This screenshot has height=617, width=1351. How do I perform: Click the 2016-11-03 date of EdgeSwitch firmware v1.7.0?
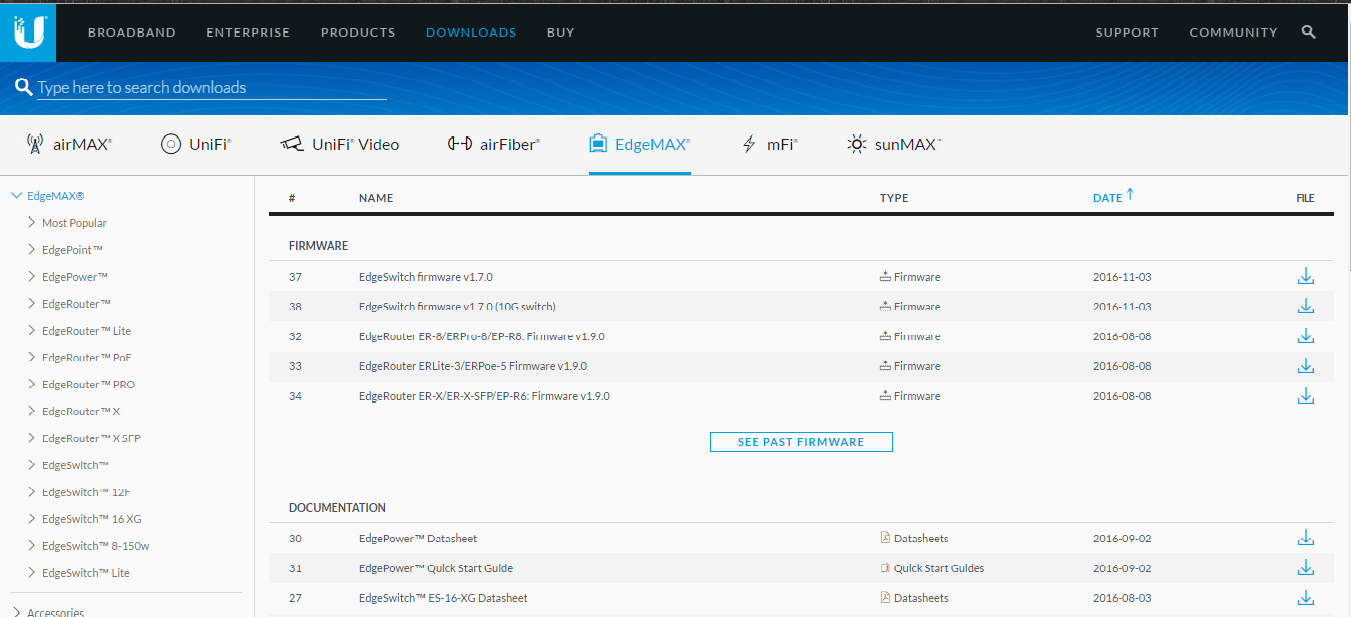click(1122, 277)
